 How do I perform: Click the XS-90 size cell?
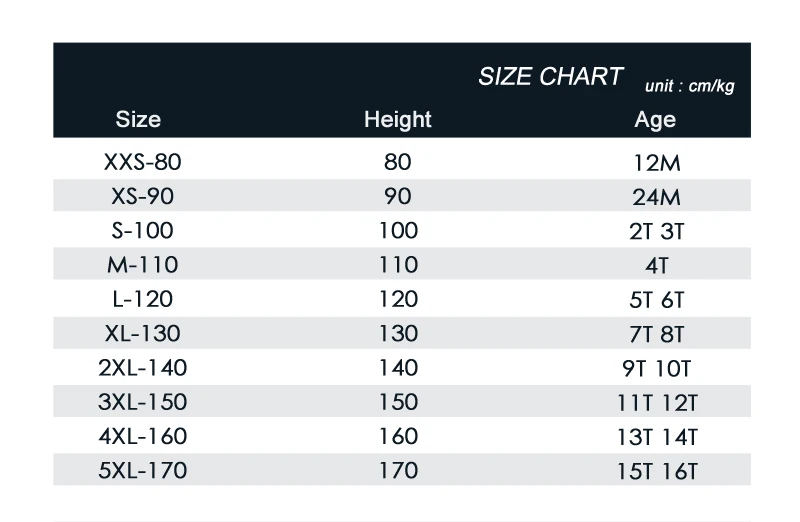pos(143,196)
